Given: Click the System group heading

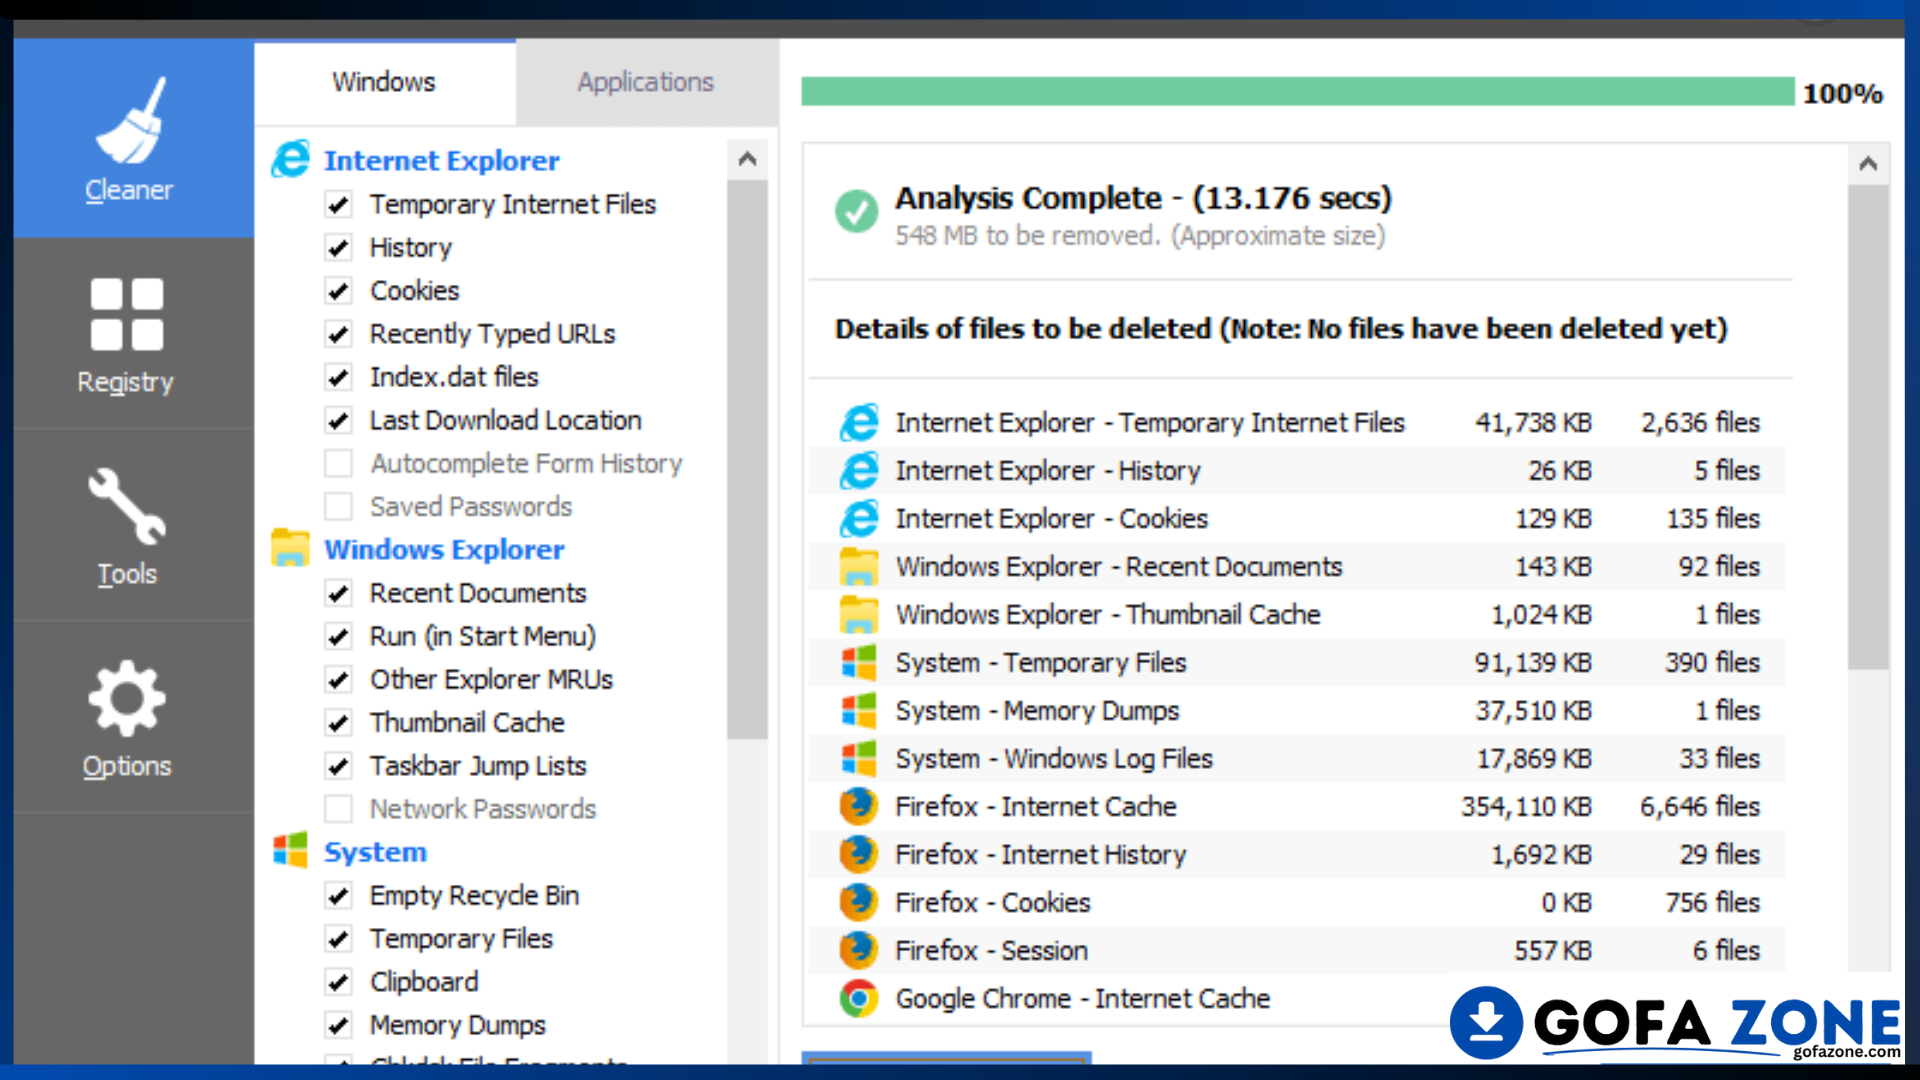Looking at the screenshot, I should coord(375,852).
